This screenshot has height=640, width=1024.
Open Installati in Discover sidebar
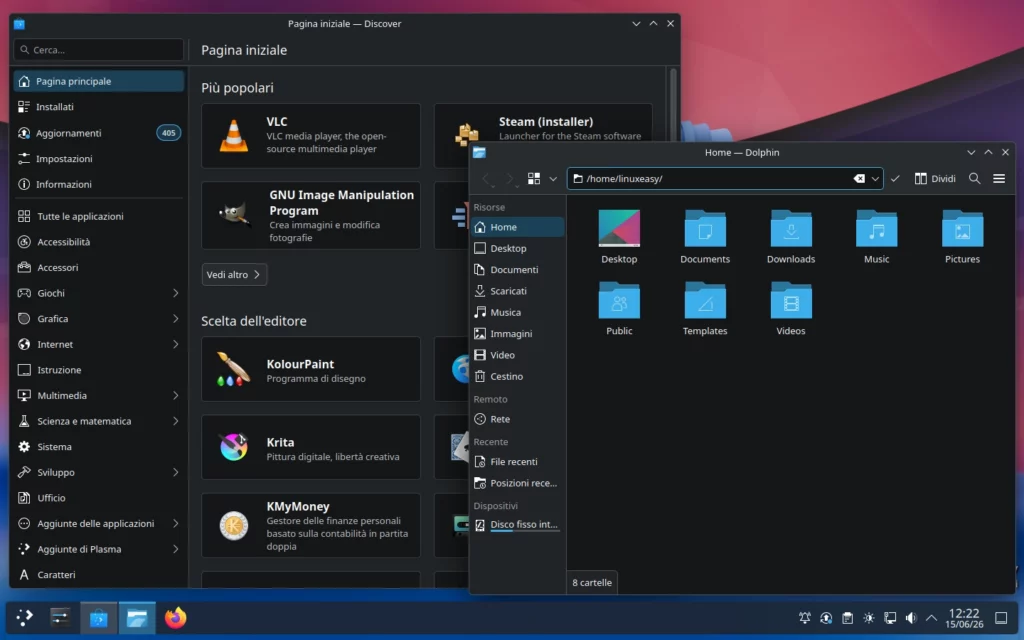tap(99, 106)
